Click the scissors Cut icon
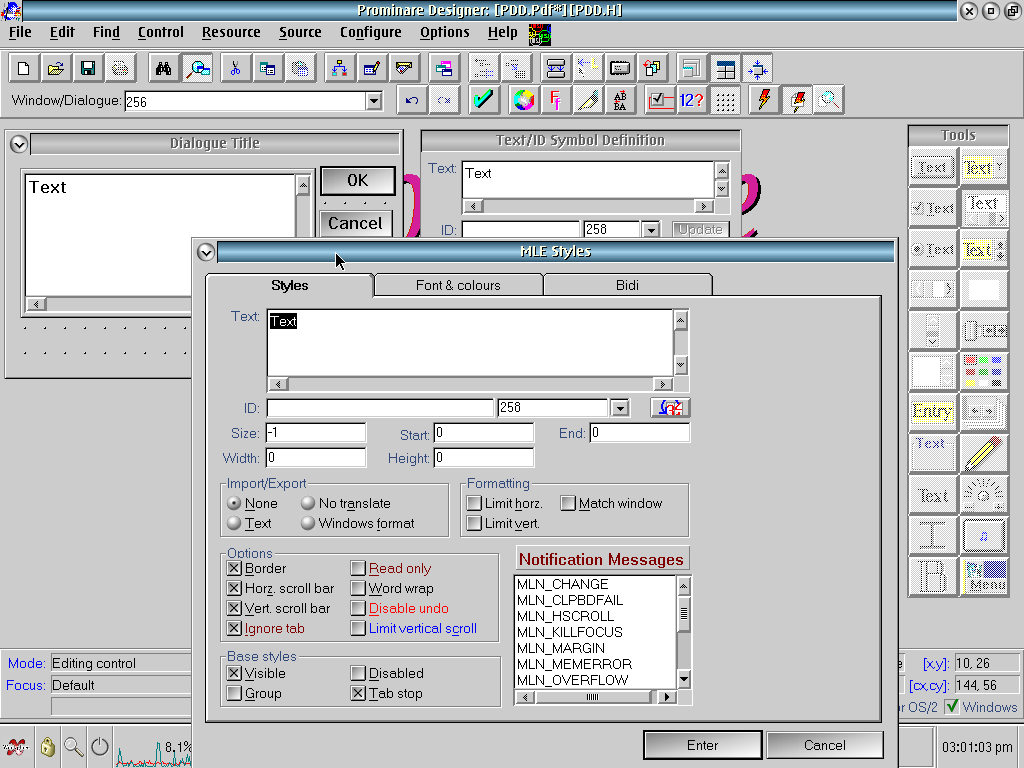Image resolution: width=1024 pixels, height=768 pixels. coord(235,68)
